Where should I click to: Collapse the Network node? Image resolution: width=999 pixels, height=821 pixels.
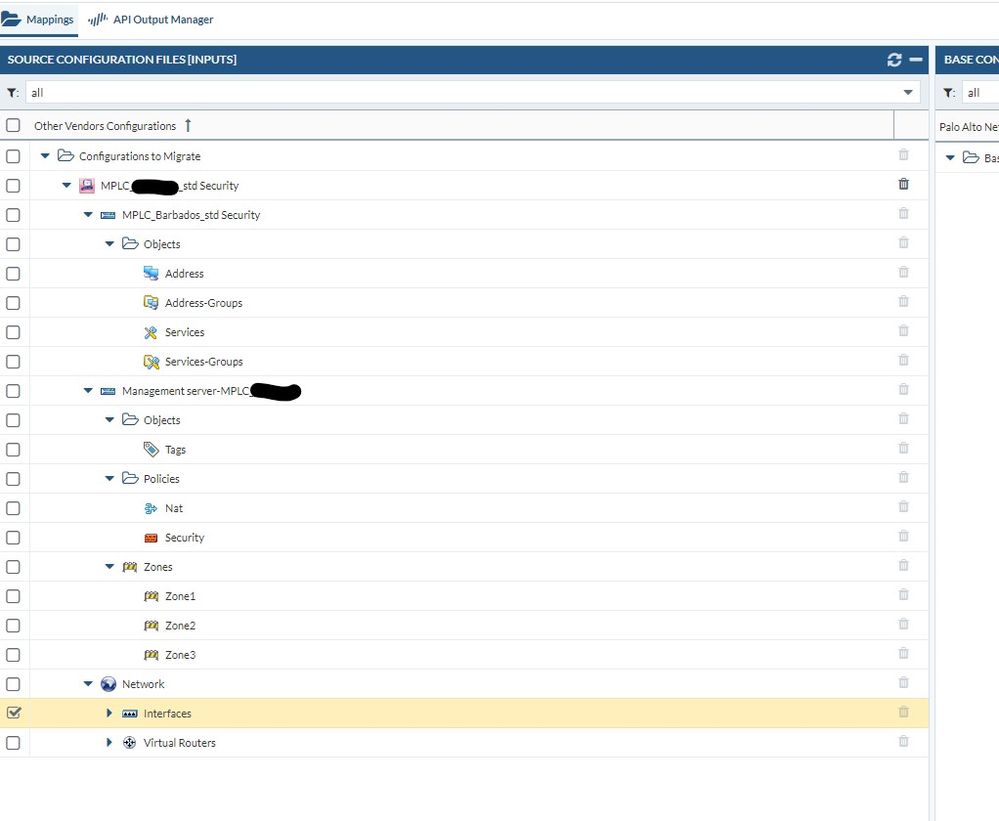[x=88, y=683]
